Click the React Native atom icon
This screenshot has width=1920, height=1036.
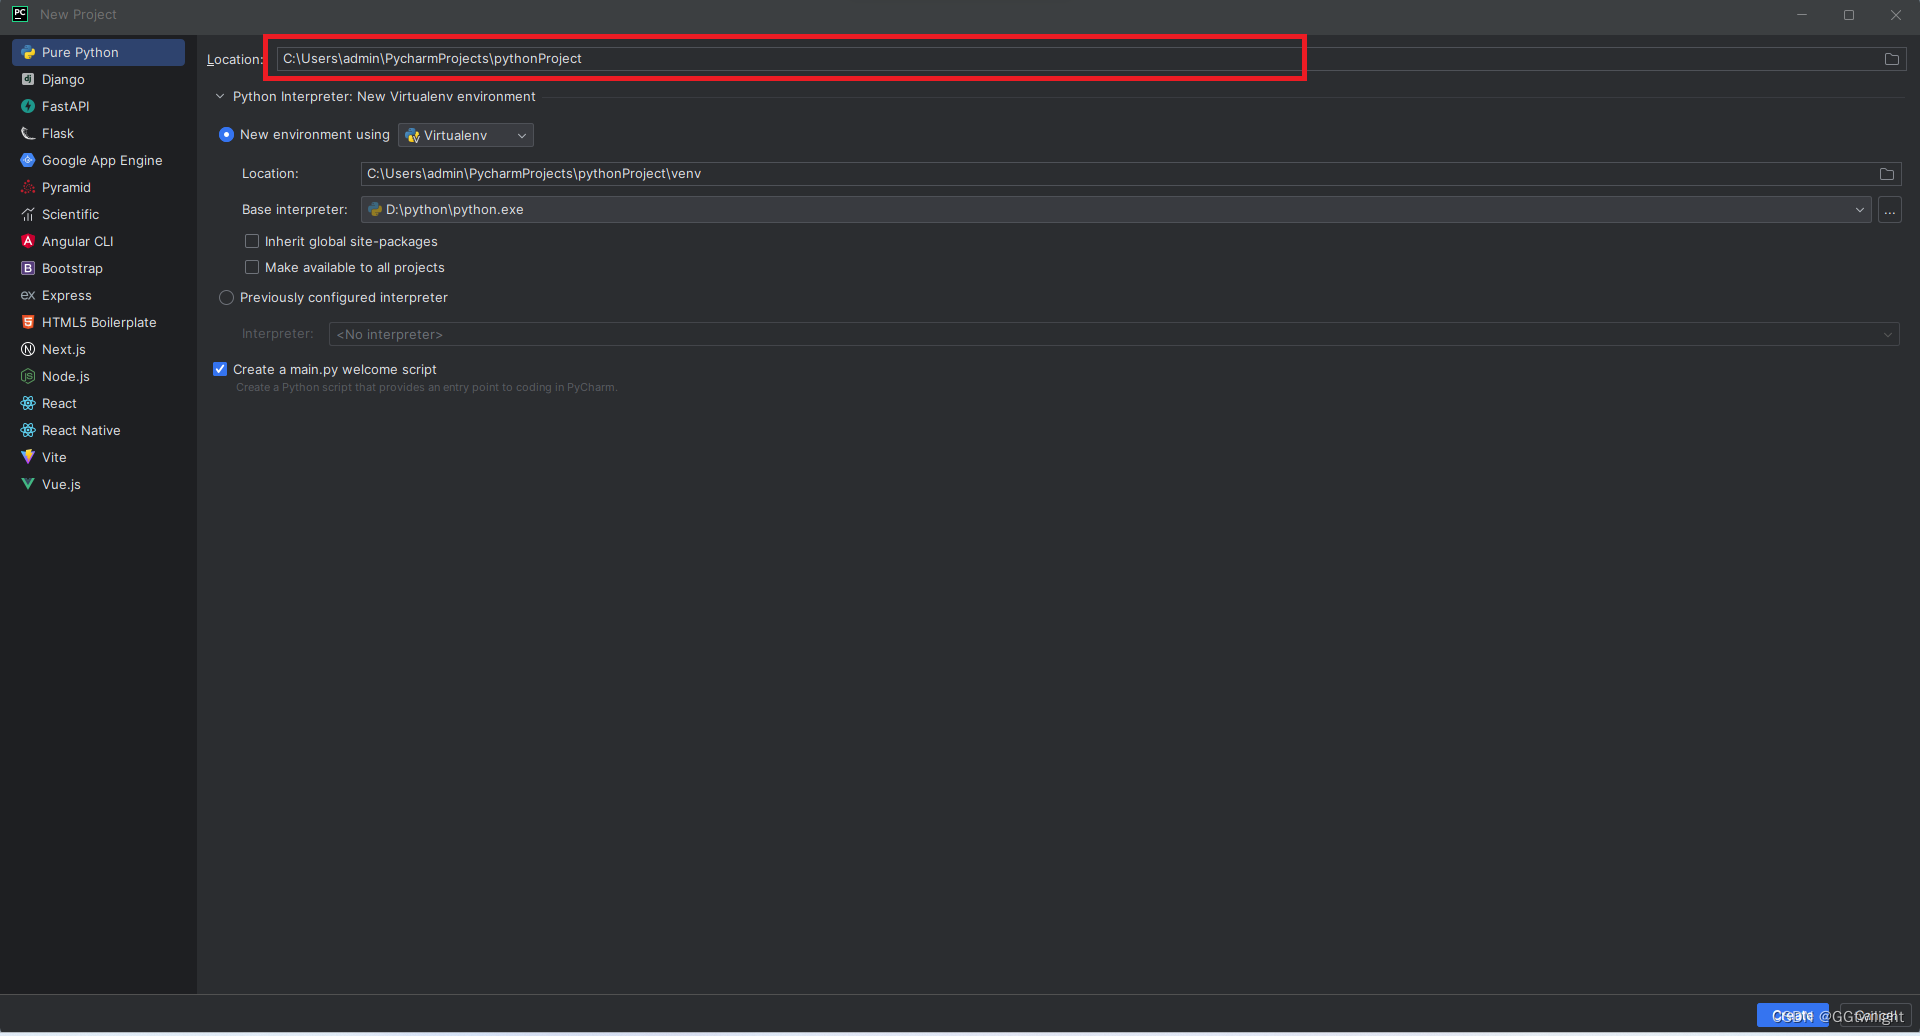point(28,431)
